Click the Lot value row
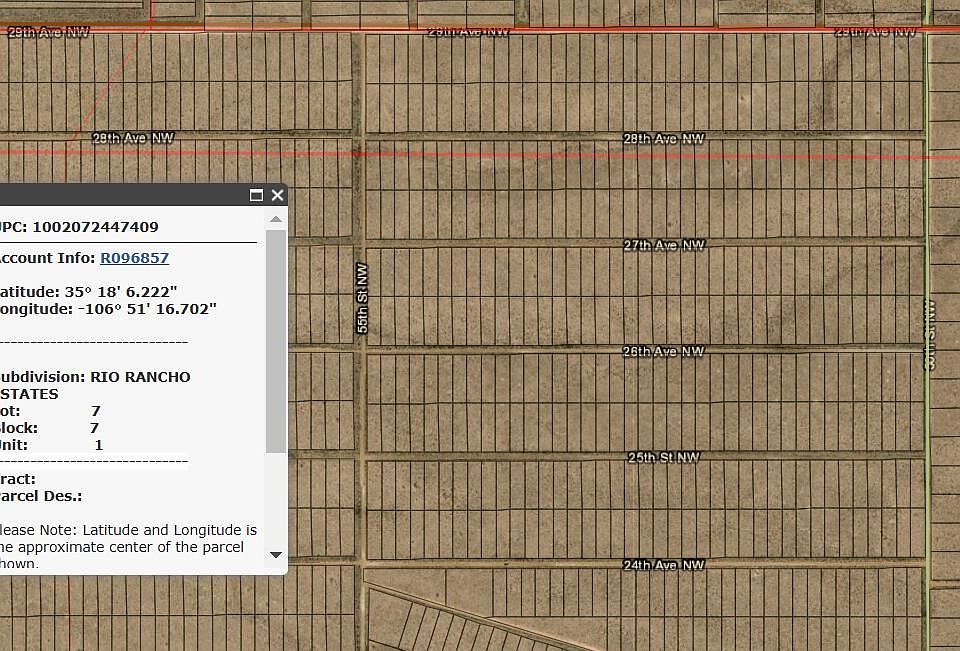This screenshot has height=651, width=960. click(x=50, y=411)
